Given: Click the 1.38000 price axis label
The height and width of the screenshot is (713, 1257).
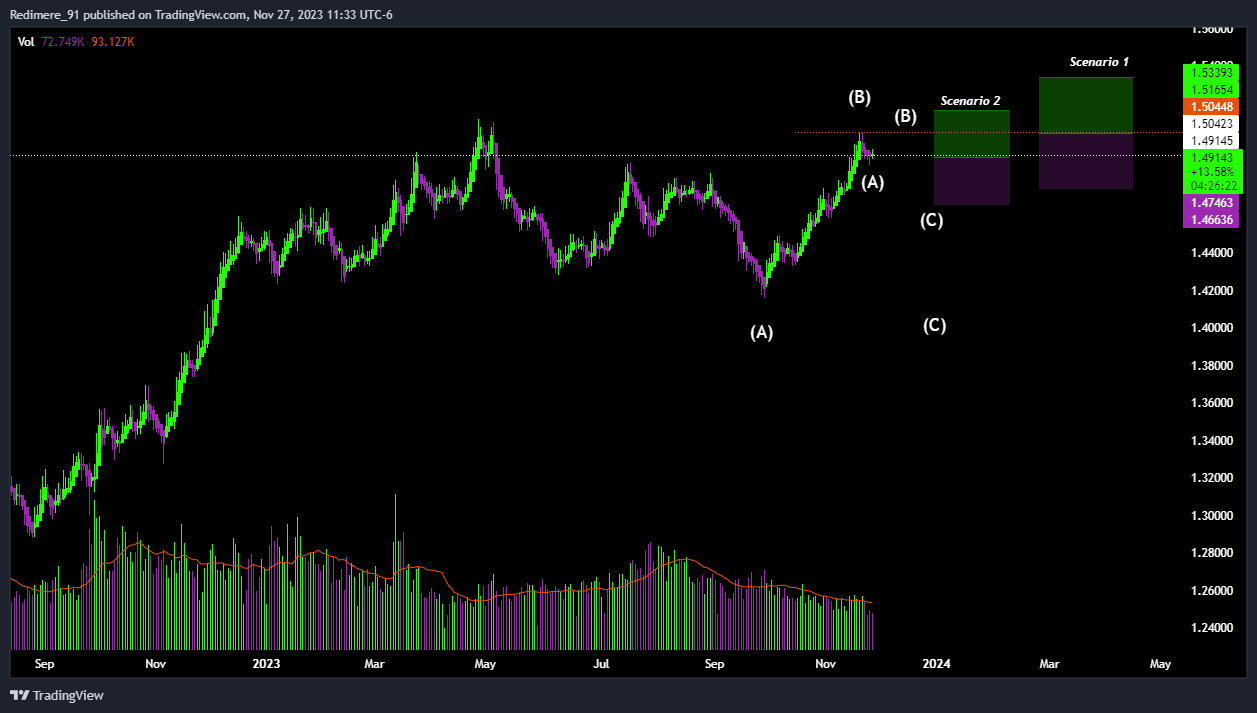Looking at the screenshot, I should point(1211,366).
